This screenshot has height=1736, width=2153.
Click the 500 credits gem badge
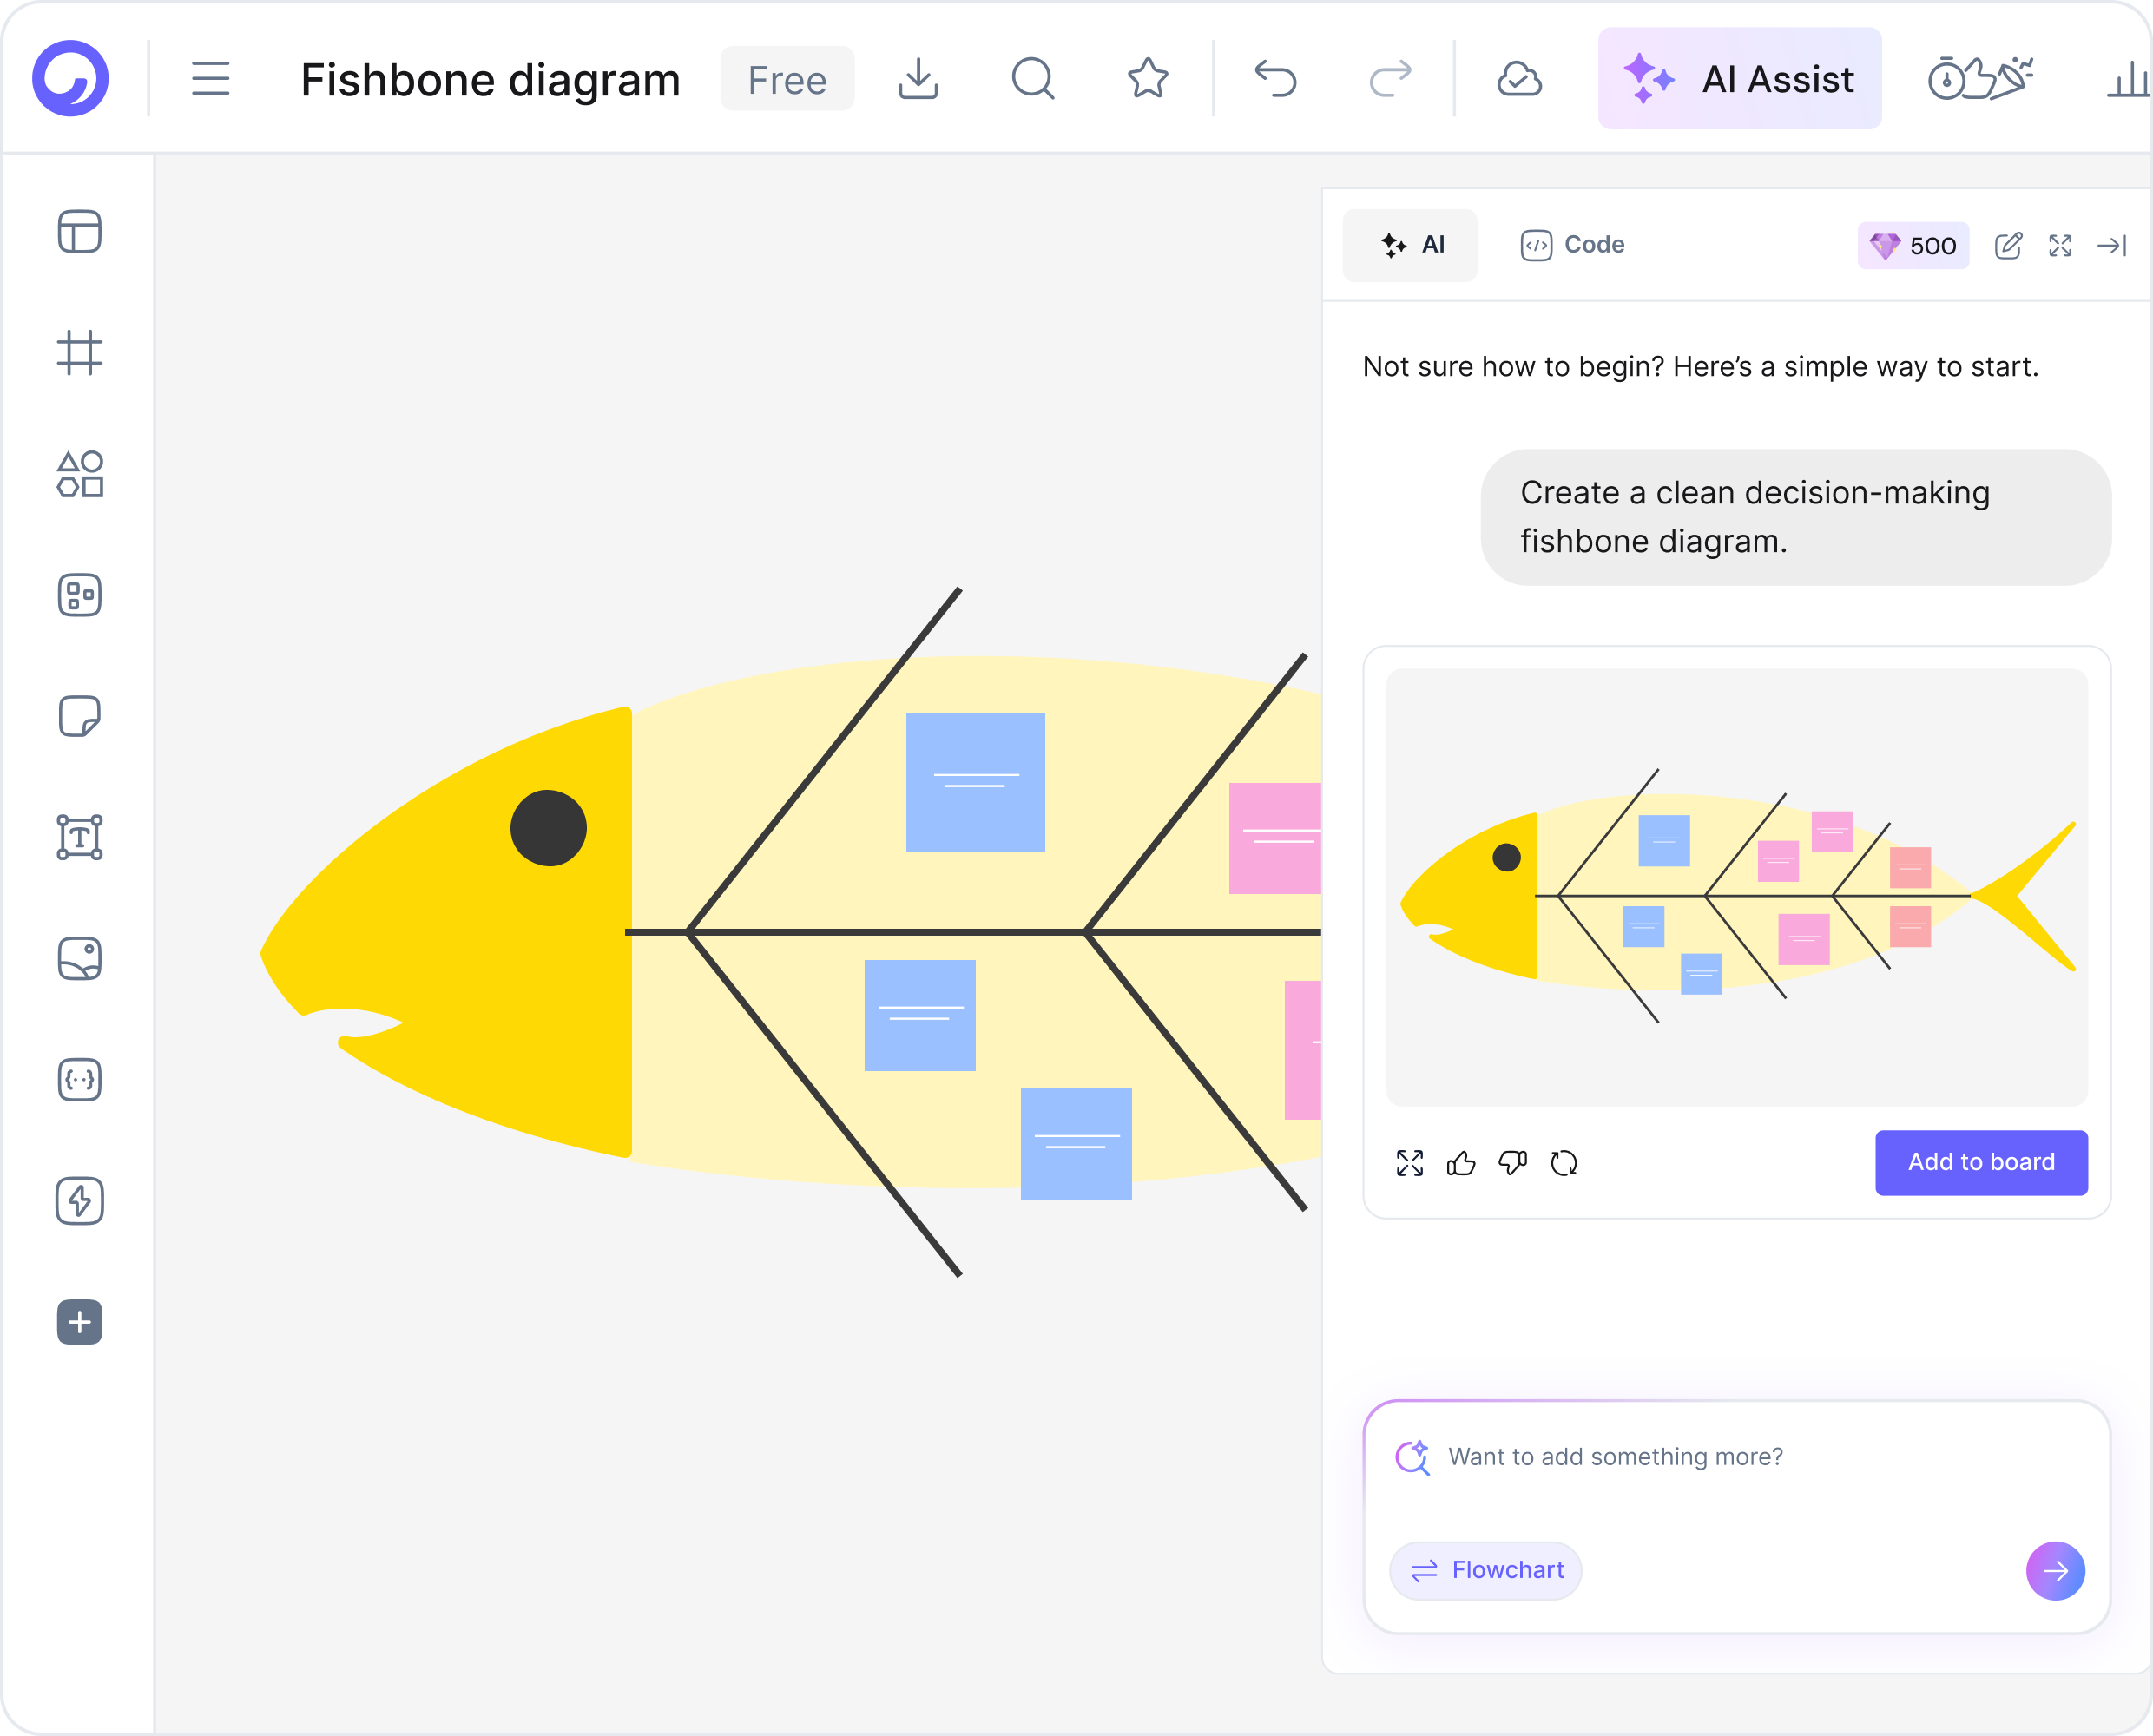(1913, 245)
